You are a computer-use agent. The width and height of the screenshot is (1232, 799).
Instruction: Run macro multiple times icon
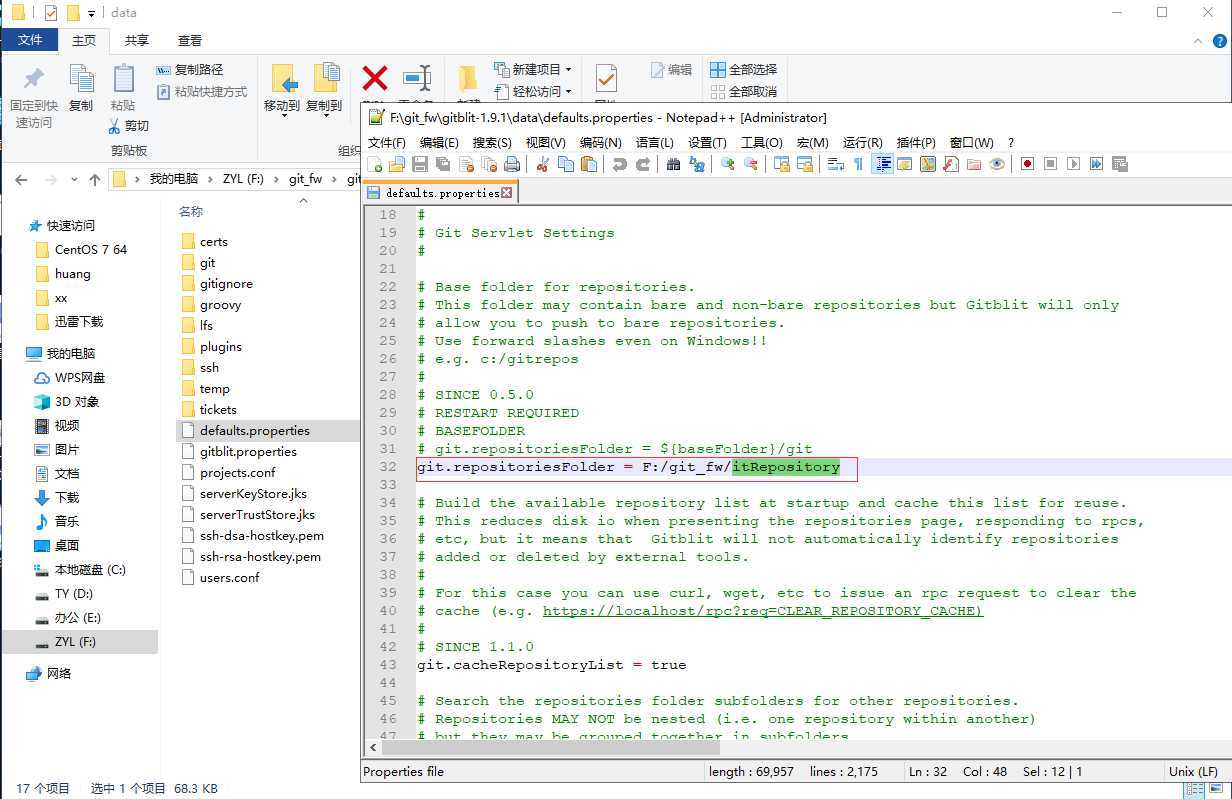pyautogui.click(x=1096, y=164)
